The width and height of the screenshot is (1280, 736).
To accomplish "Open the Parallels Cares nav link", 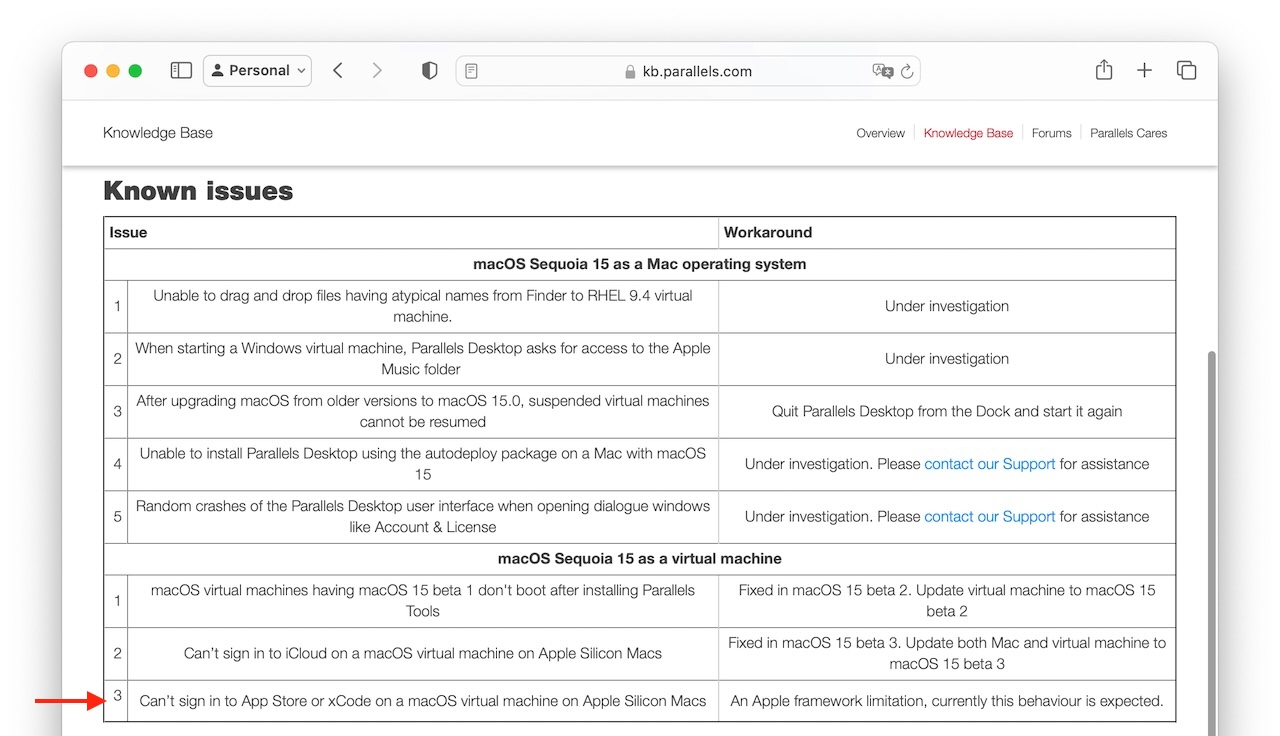I will pyautogui.click(x=1128, y=133).
